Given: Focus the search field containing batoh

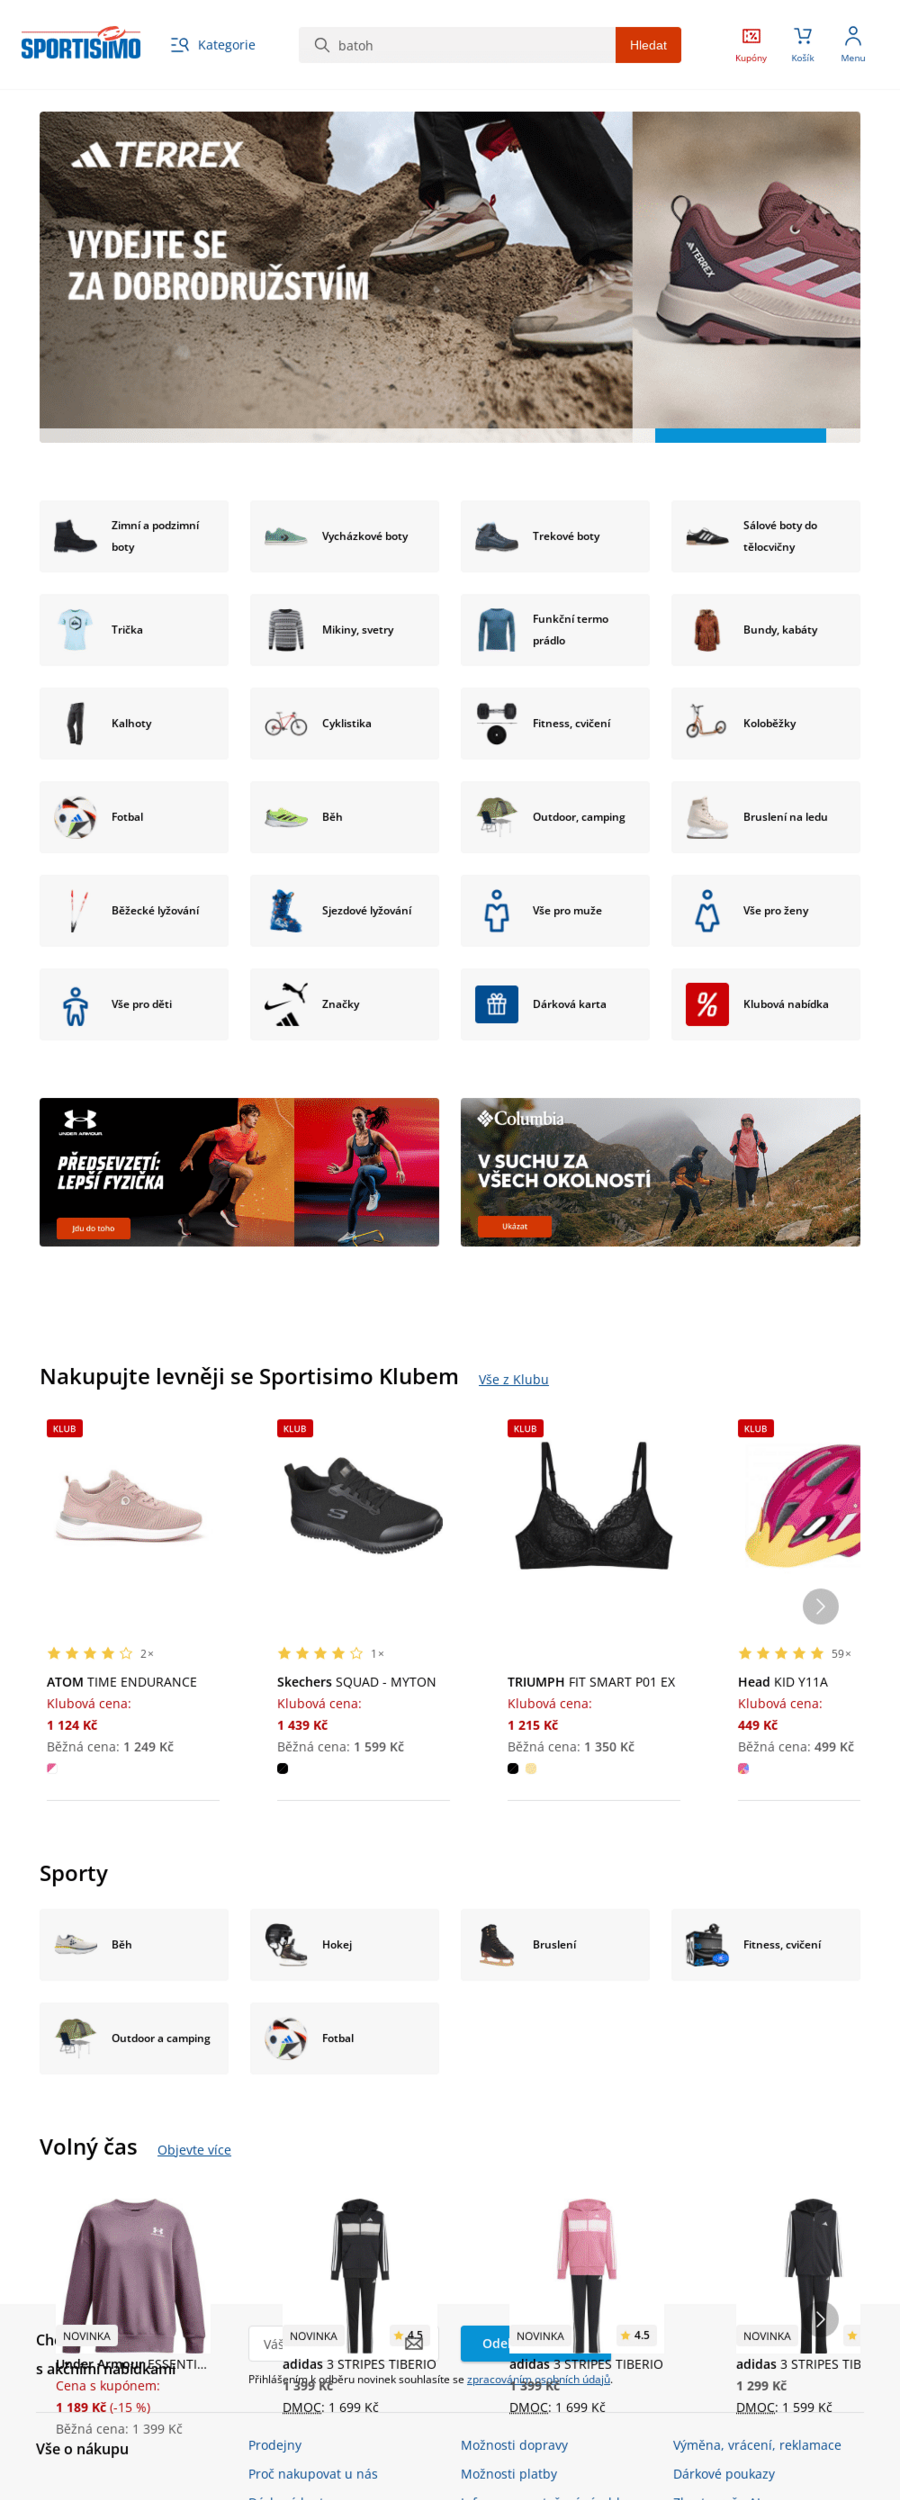Looking at the screenshot, I should point(457,45).
